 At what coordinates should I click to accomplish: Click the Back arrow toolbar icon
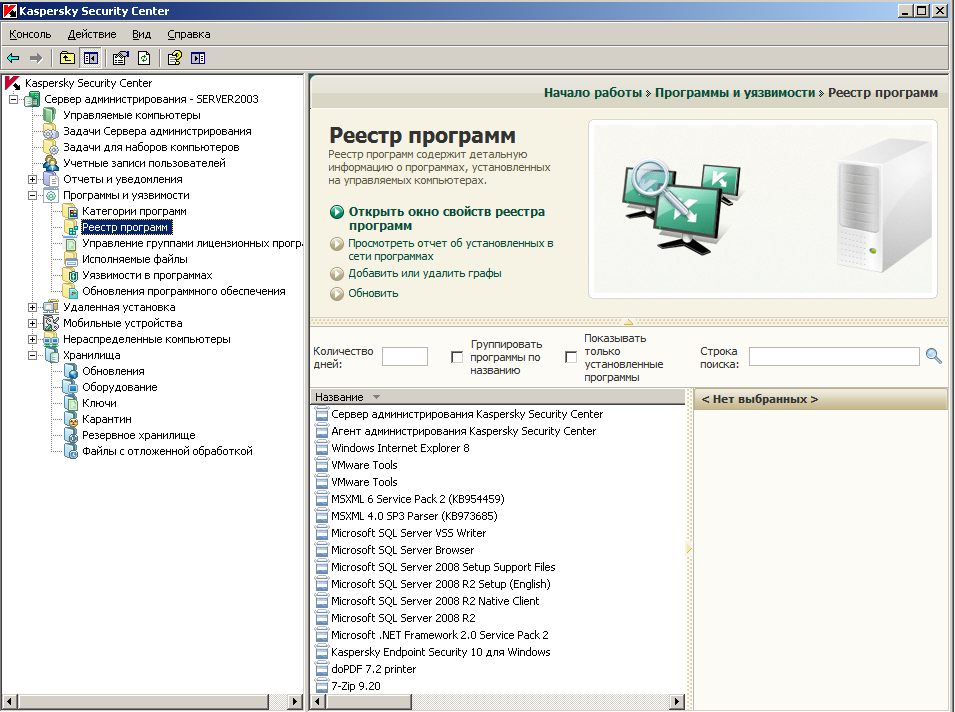point(13,58)
